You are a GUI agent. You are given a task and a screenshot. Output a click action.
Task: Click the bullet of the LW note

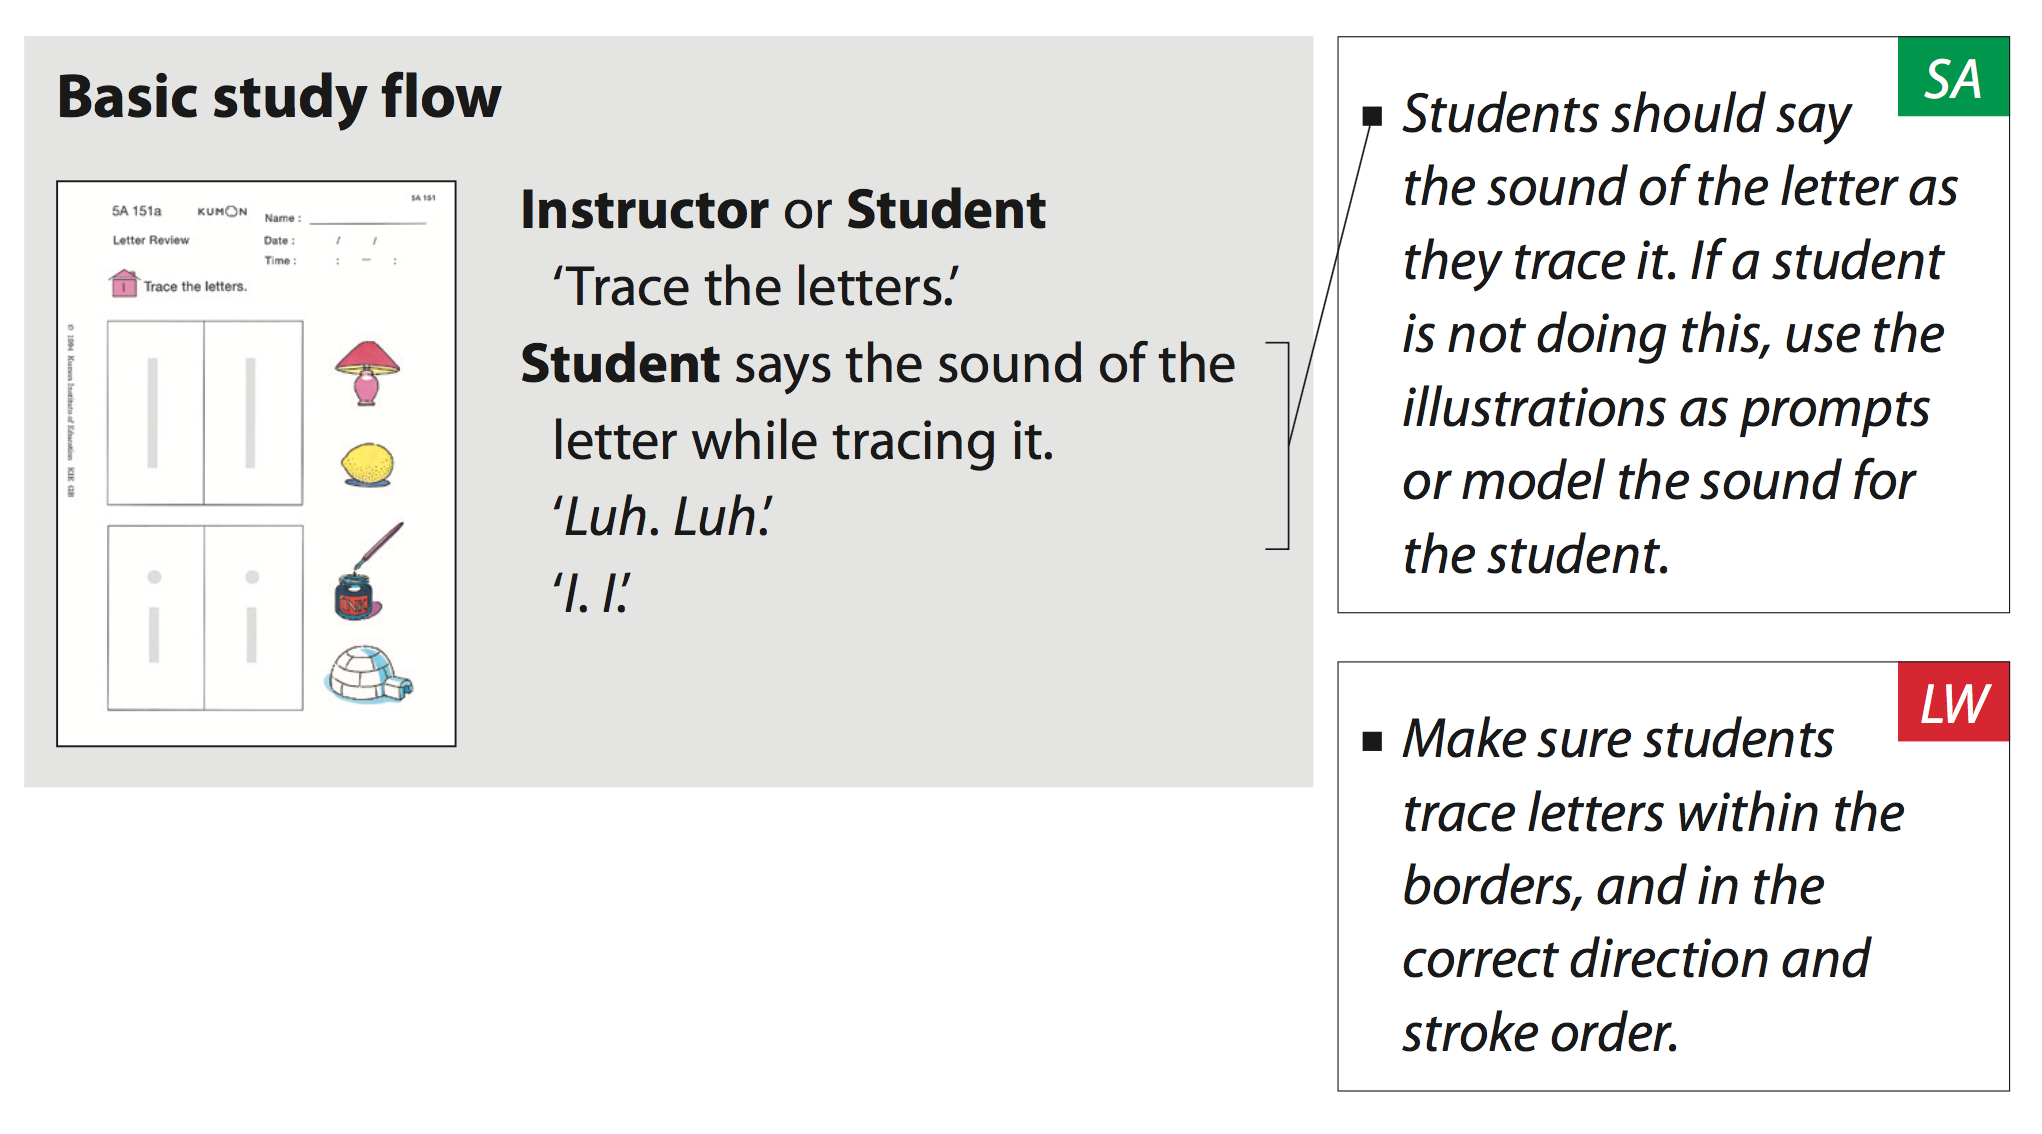coord(1372,741)
